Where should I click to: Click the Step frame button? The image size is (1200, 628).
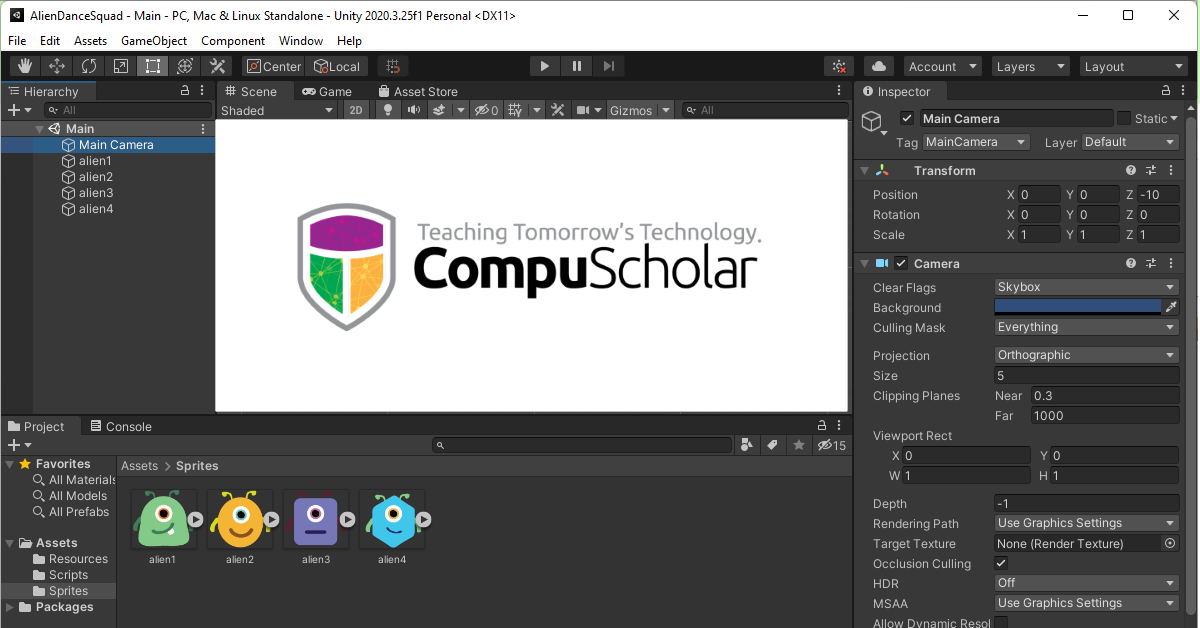609,66
